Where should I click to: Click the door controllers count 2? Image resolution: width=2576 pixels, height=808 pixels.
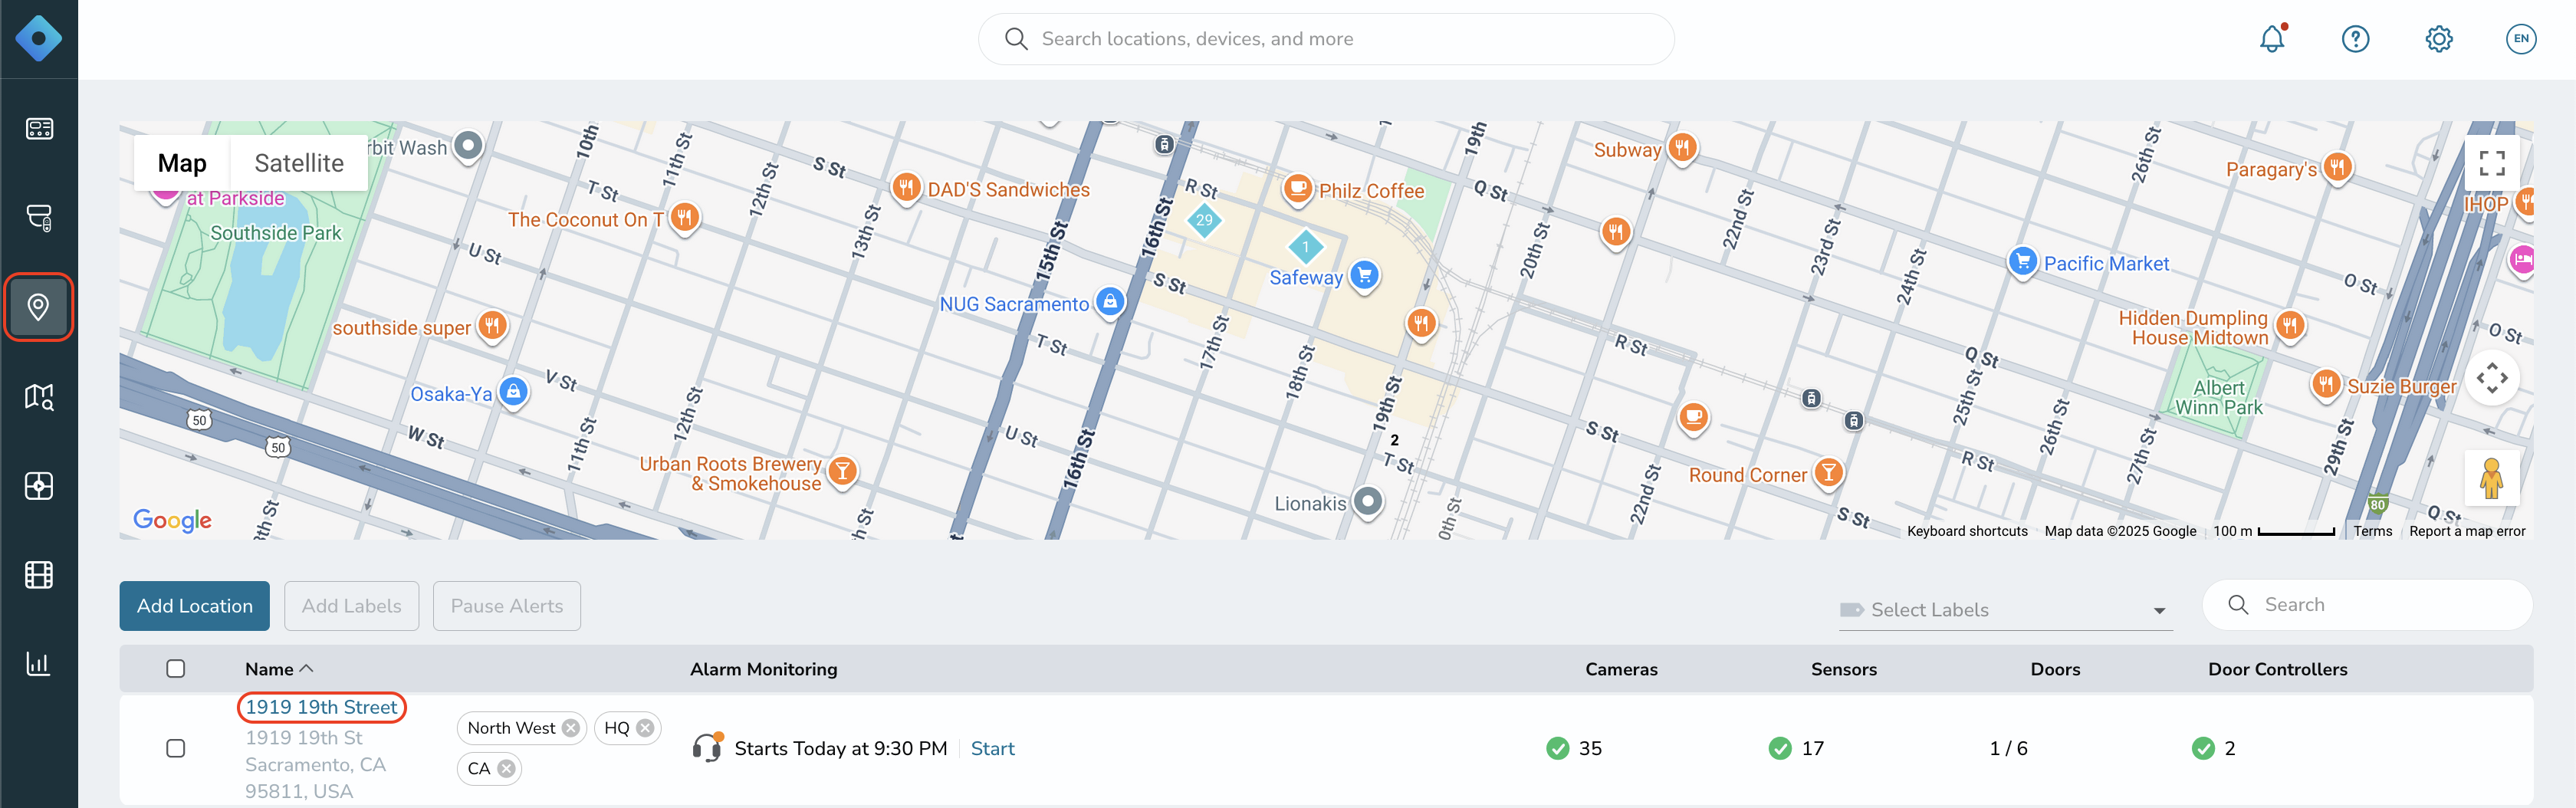(2229, 748)
